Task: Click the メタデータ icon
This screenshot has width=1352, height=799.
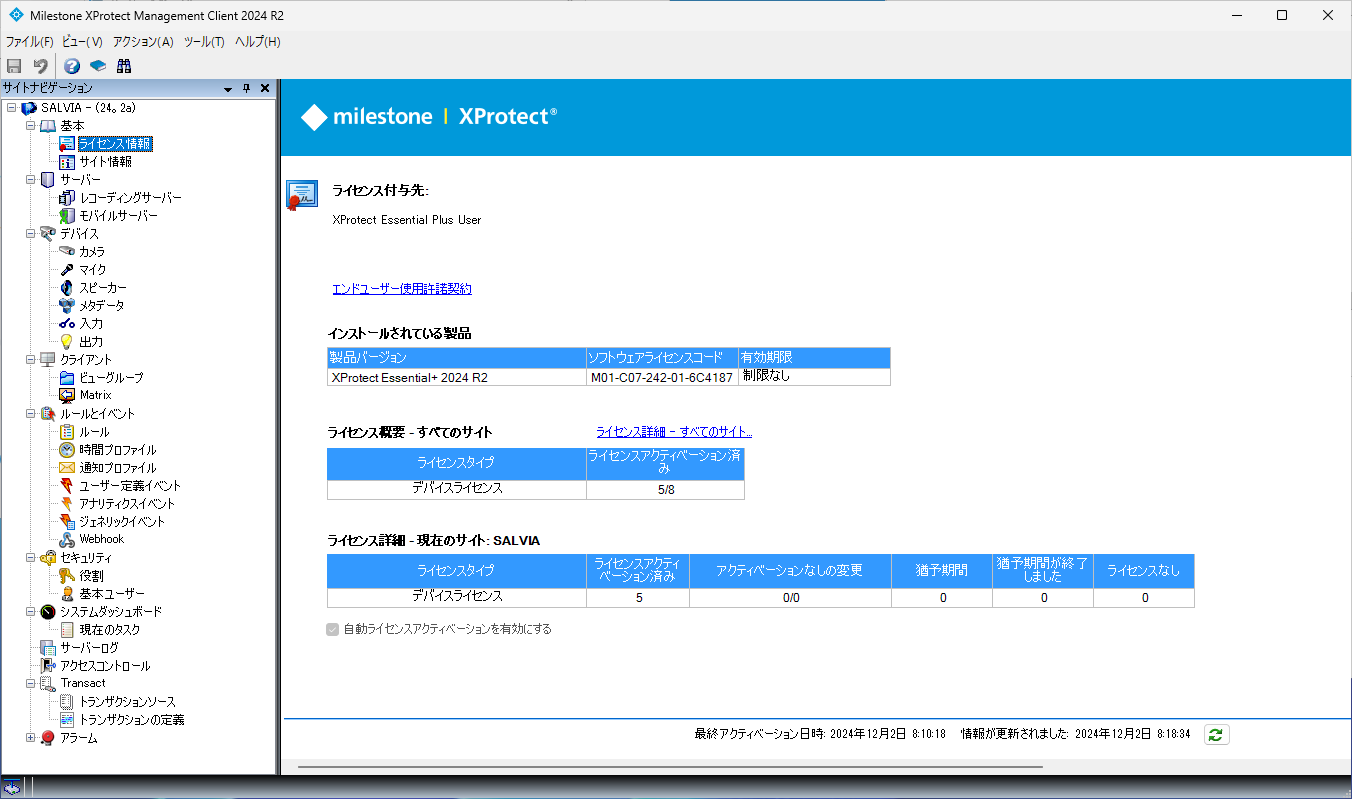Action: click(x=67, y=306)
